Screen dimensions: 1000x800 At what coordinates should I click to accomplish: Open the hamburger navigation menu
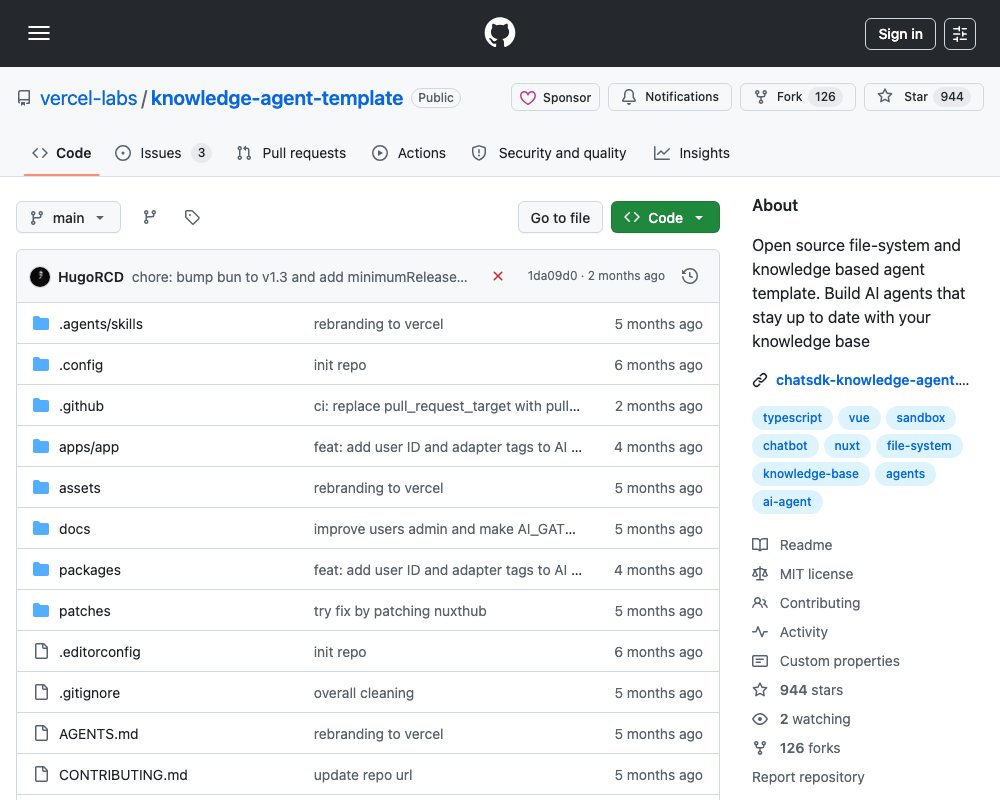point(39,33)
